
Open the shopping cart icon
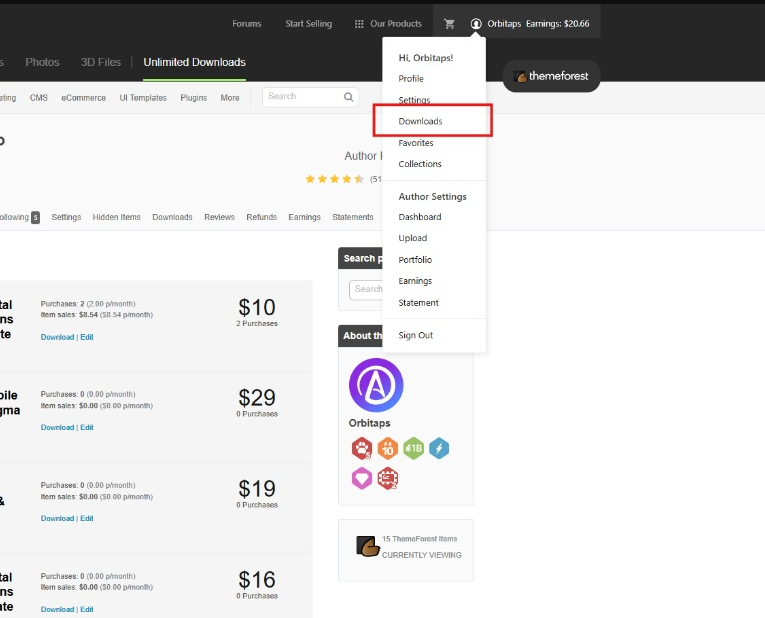click(449, 24)
